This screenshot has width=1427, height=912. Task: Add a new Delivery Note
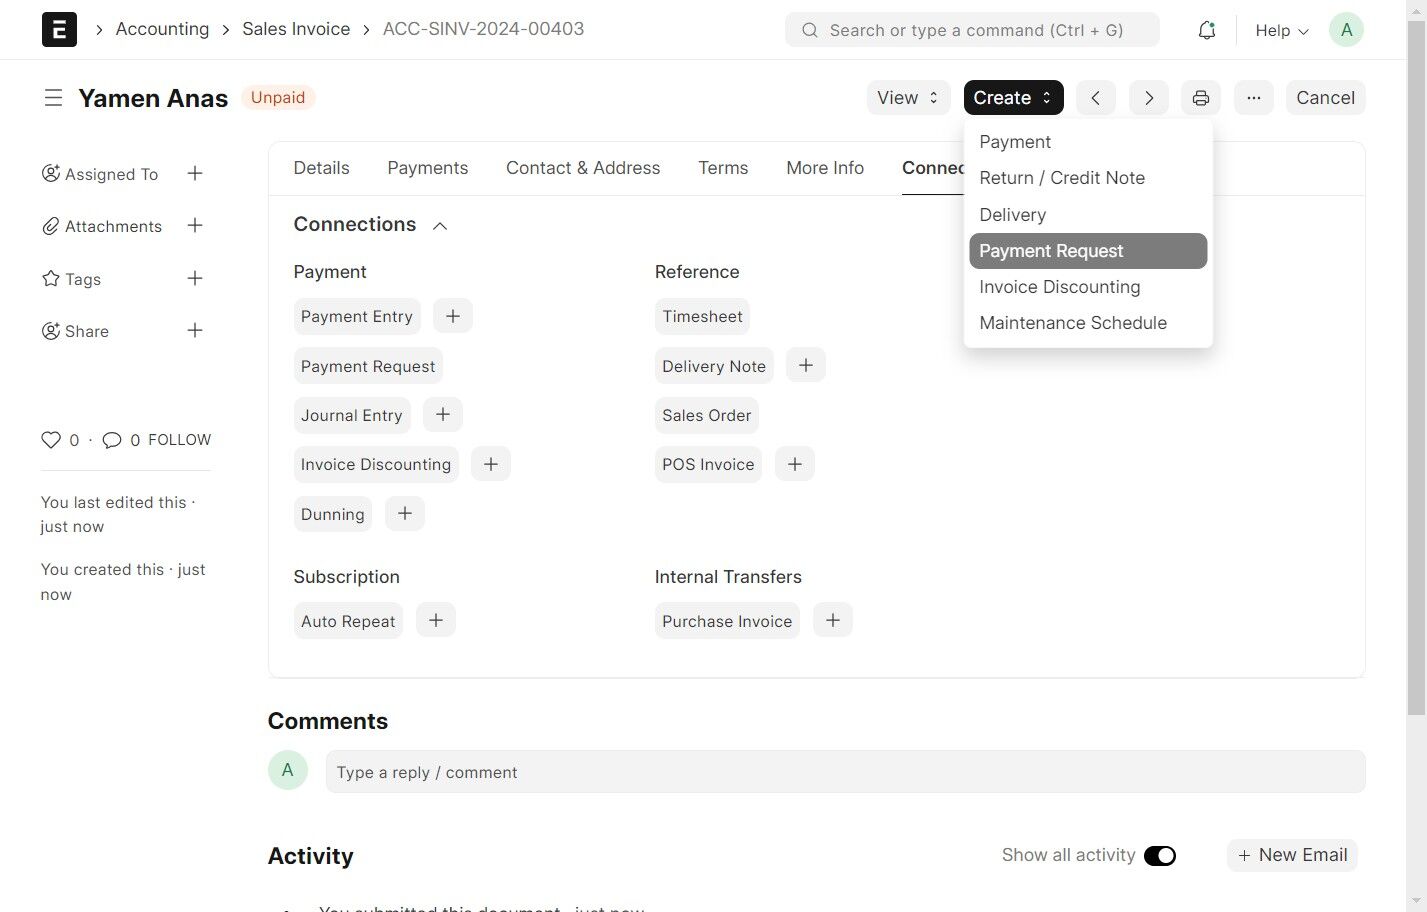pyautogui.click(x=806, y=366)
